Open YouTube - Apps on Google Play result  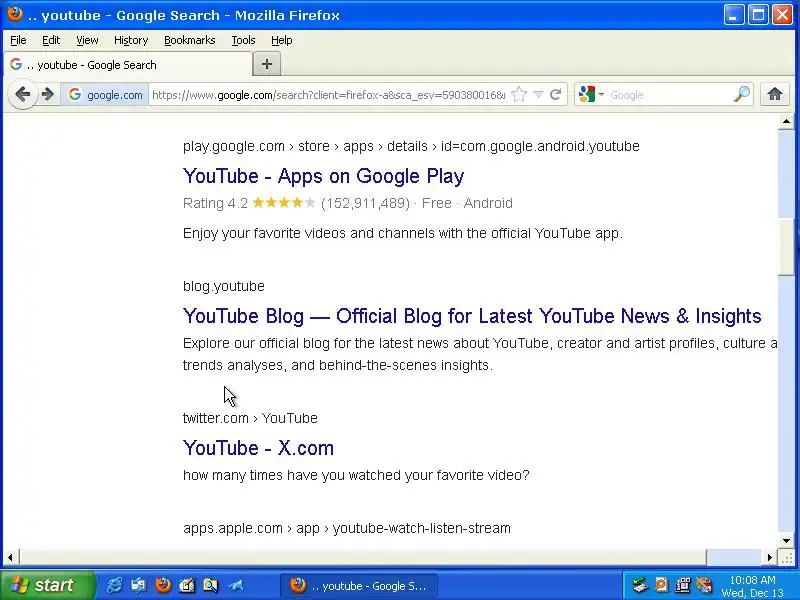[323, 176]
